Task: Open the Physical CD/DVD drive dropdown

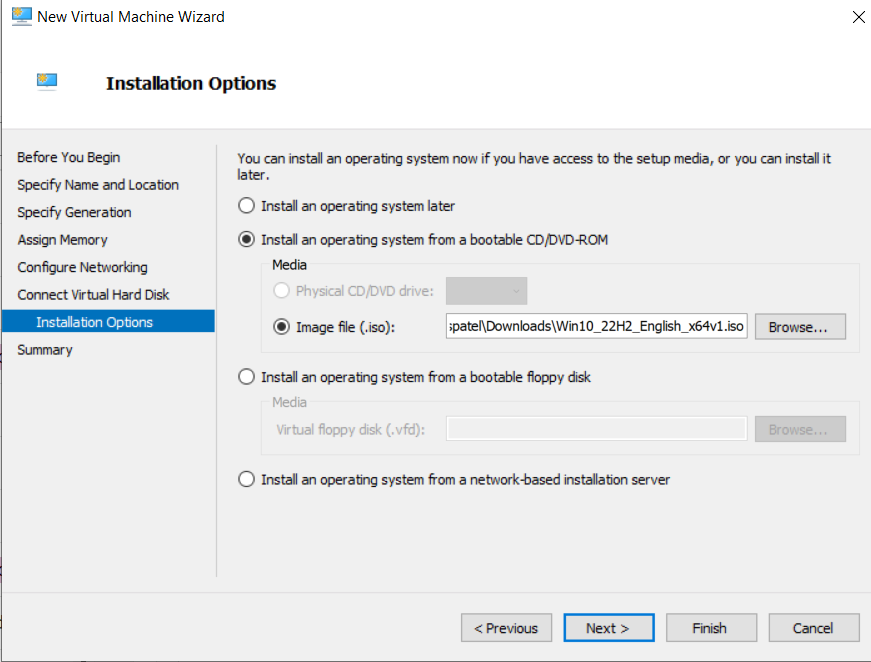Action: coord(486,291)
